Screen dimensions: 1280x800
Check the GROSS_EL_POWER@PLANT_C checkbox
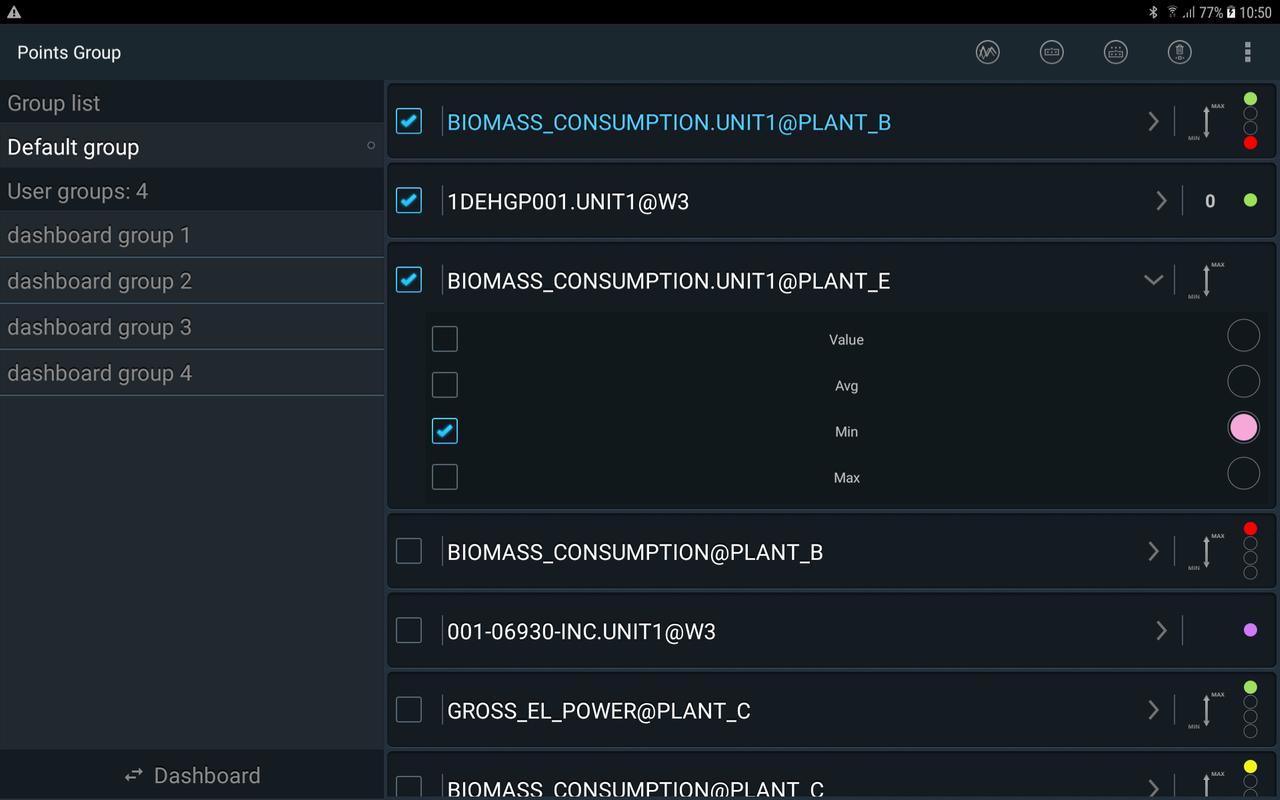click(x=409, y=709)
